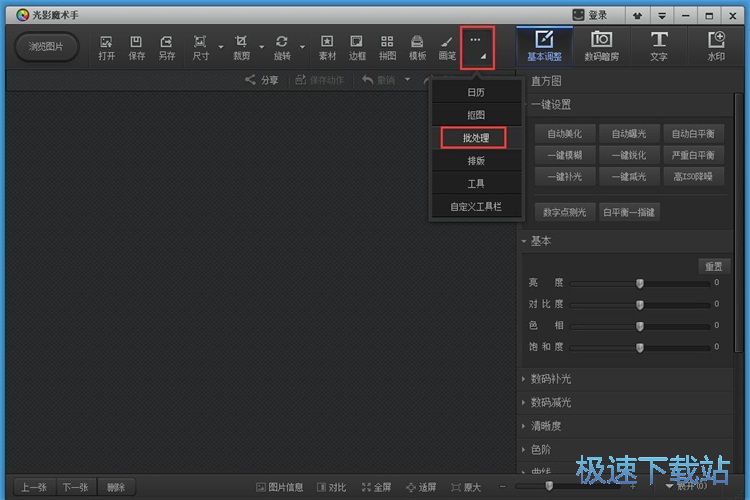Choose 自定义工具栏 from dropdown menu
Image resolution: width=750 pixels, height=500 pixels.
click(x=476, y=207)
